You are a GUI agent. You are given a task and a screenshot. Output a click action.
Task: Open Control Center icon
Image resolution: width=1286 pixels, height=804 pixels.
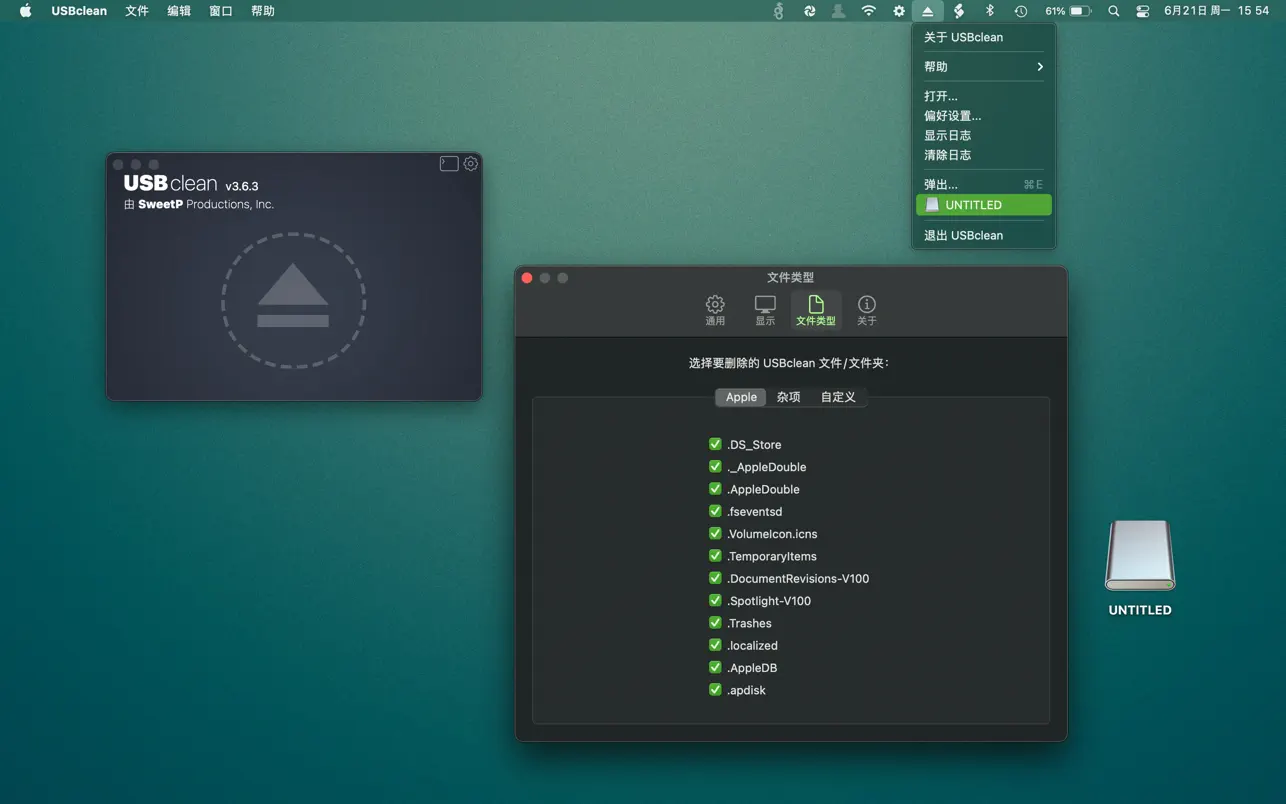coord(1143,11)
